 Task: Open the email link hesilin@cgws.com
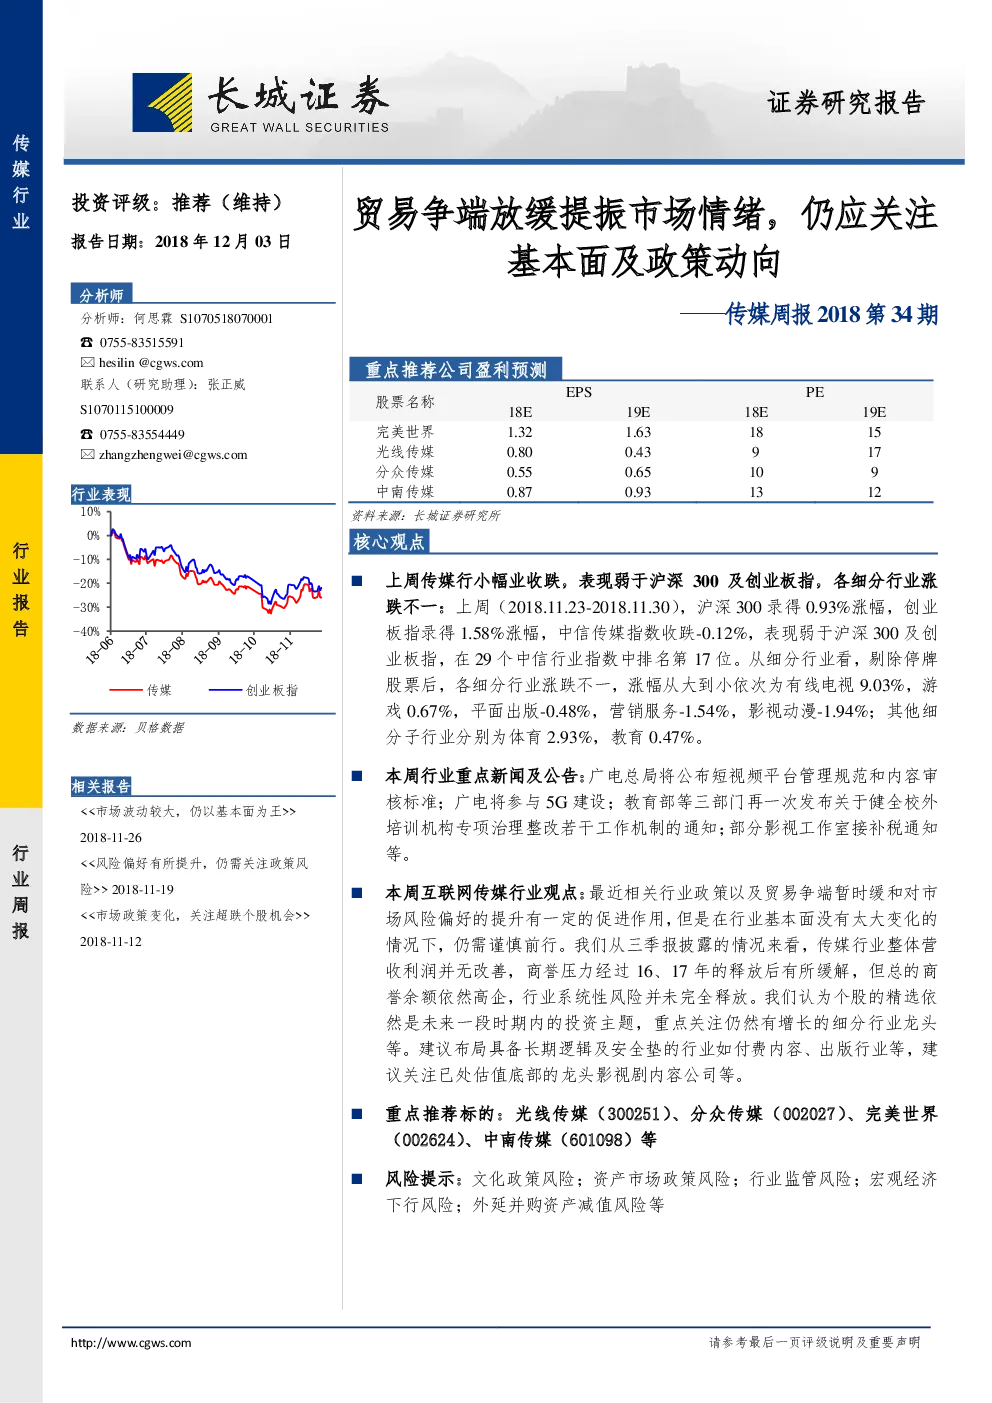(x=151, y=363)
